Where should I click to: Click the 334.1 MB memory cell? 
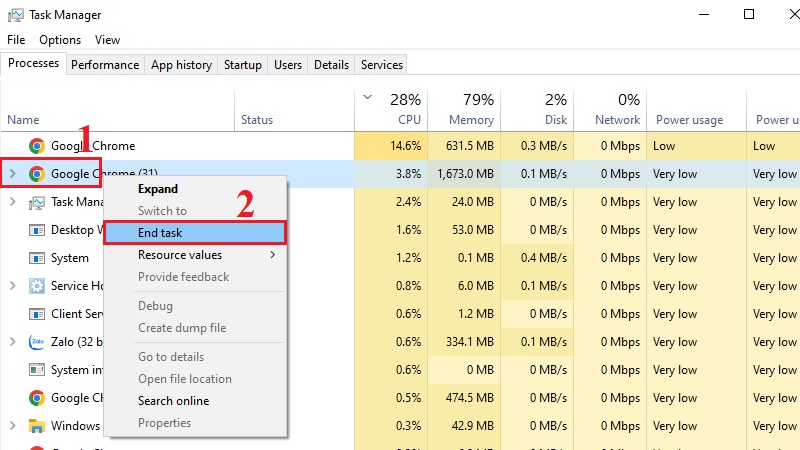(x=464, y=342)
